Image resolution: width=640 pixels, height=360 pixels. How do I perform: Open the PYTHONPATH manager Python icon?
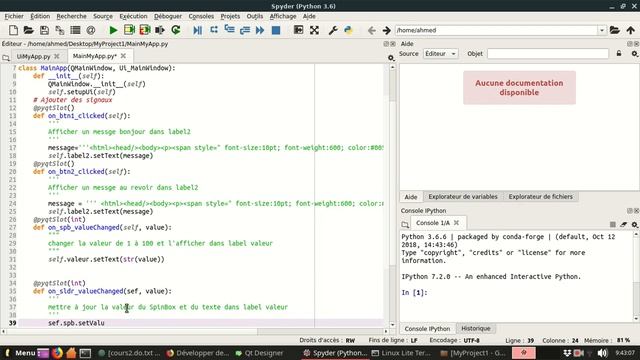pyautogui.click(x=348, y=30)
